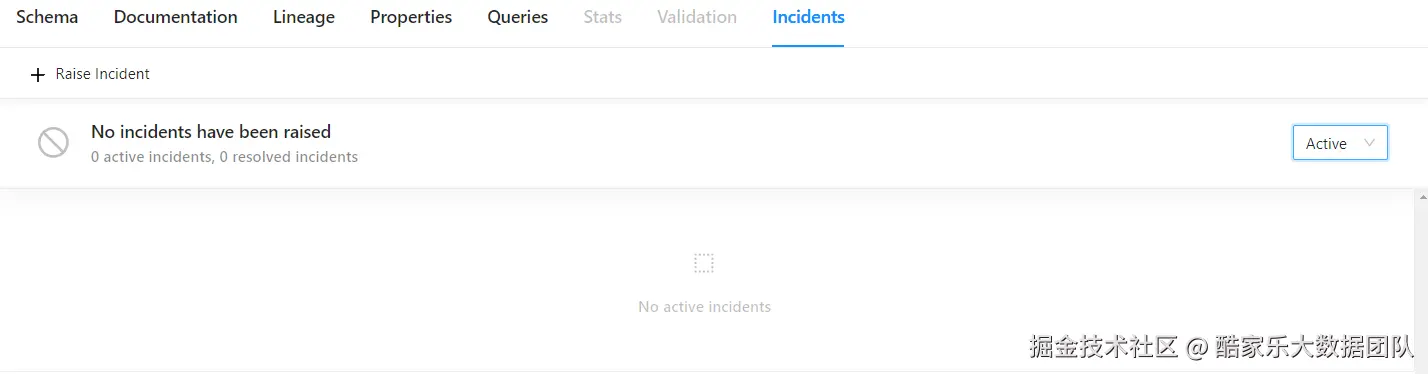The width and height of the screenshot is (1428, 374).
Task: Go to the Lineage tab
Action: click(304, 17)
